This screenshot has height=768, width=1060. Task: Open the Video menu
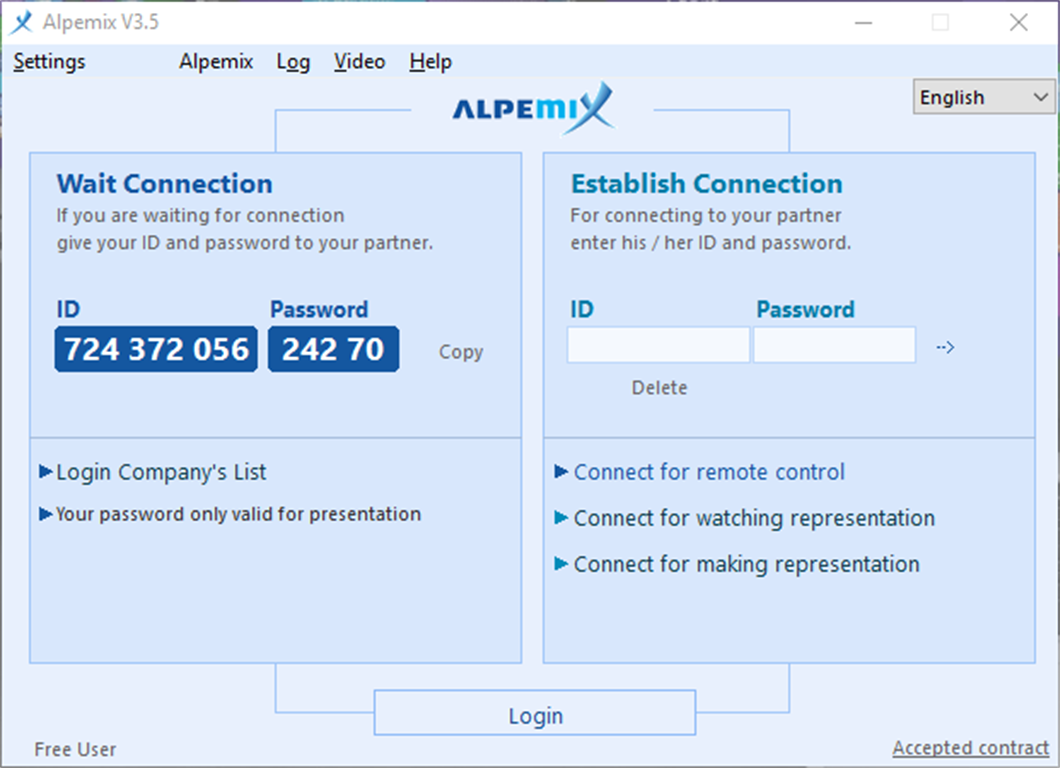(x=359, y=62)
